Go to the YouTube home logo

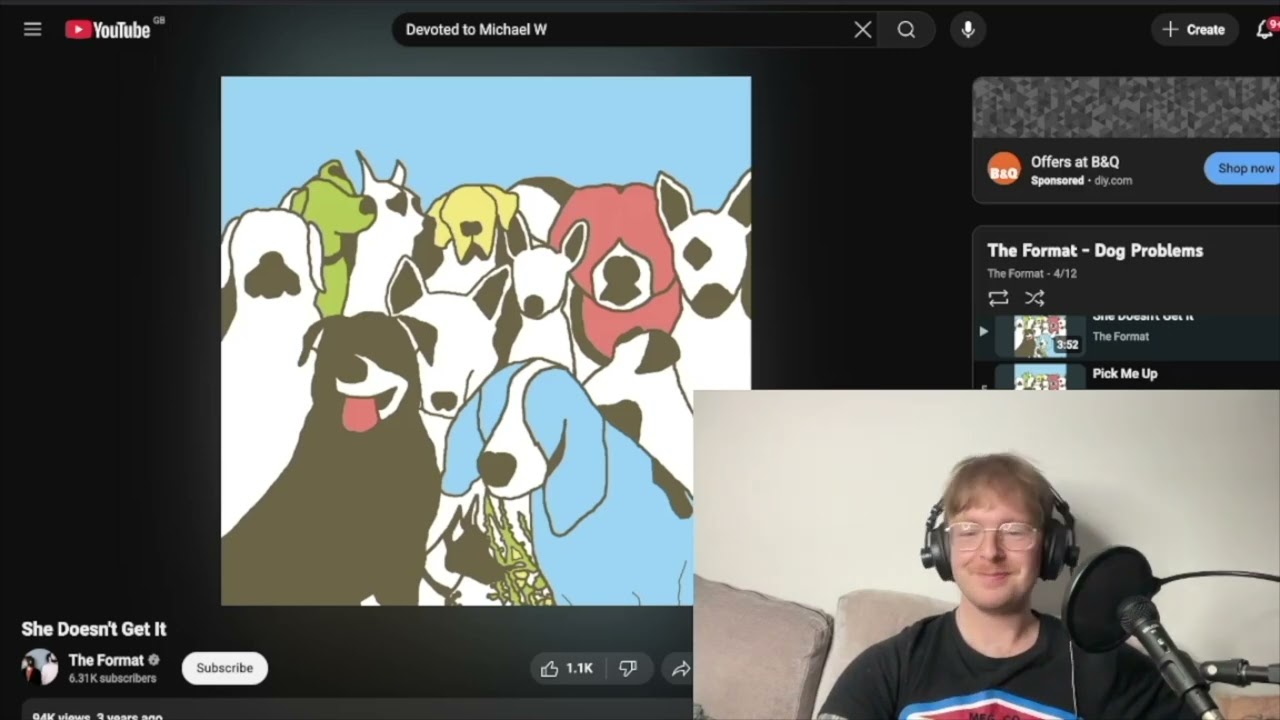pos(108,30)
